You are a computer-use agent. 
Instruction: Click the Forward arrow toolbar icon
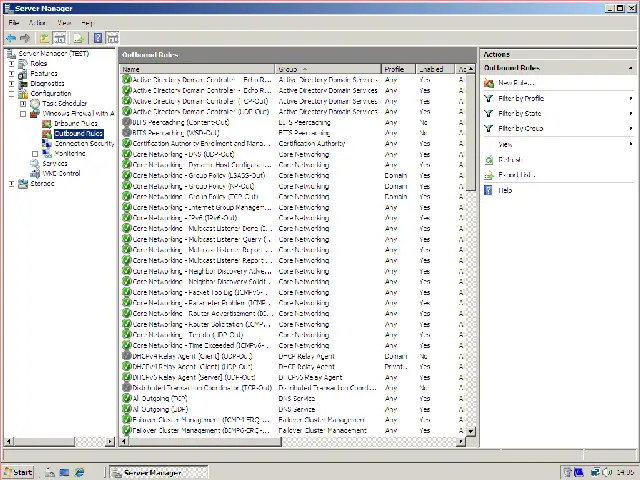25,38
